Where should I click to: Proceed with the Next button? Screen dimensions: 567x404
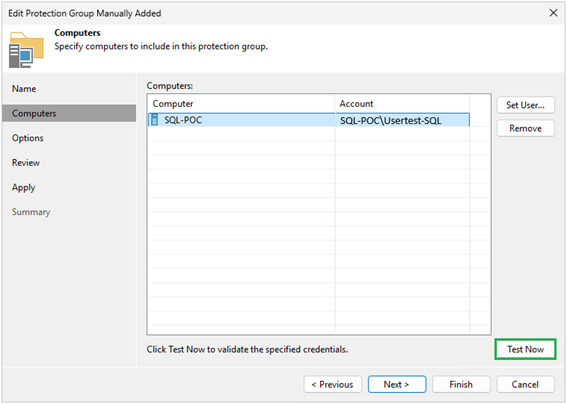point(397,384)
